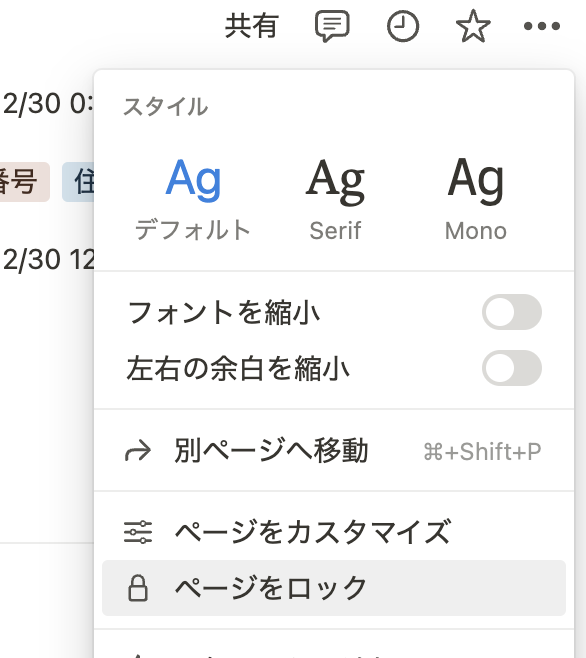Click the デフォルト font label
The image size is (586, 658).
coord(193,230)
